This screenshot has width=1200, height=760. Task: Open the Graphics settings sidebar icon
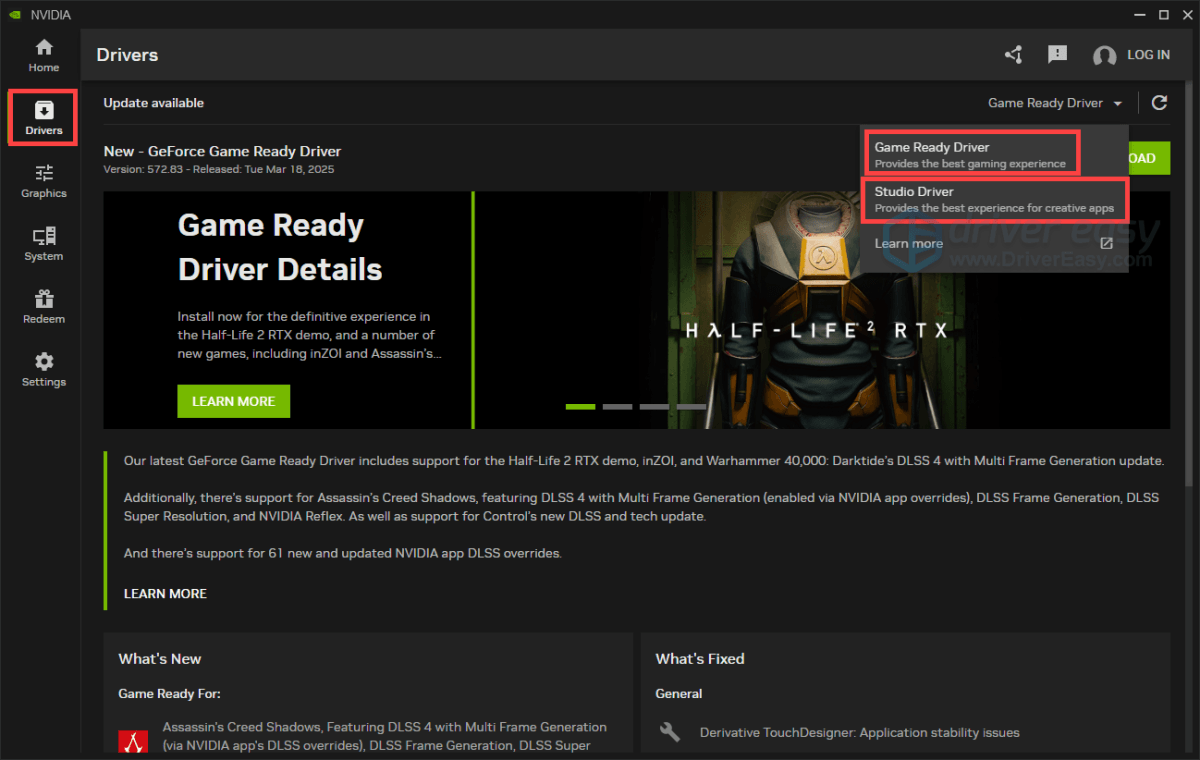click(43, 181)
